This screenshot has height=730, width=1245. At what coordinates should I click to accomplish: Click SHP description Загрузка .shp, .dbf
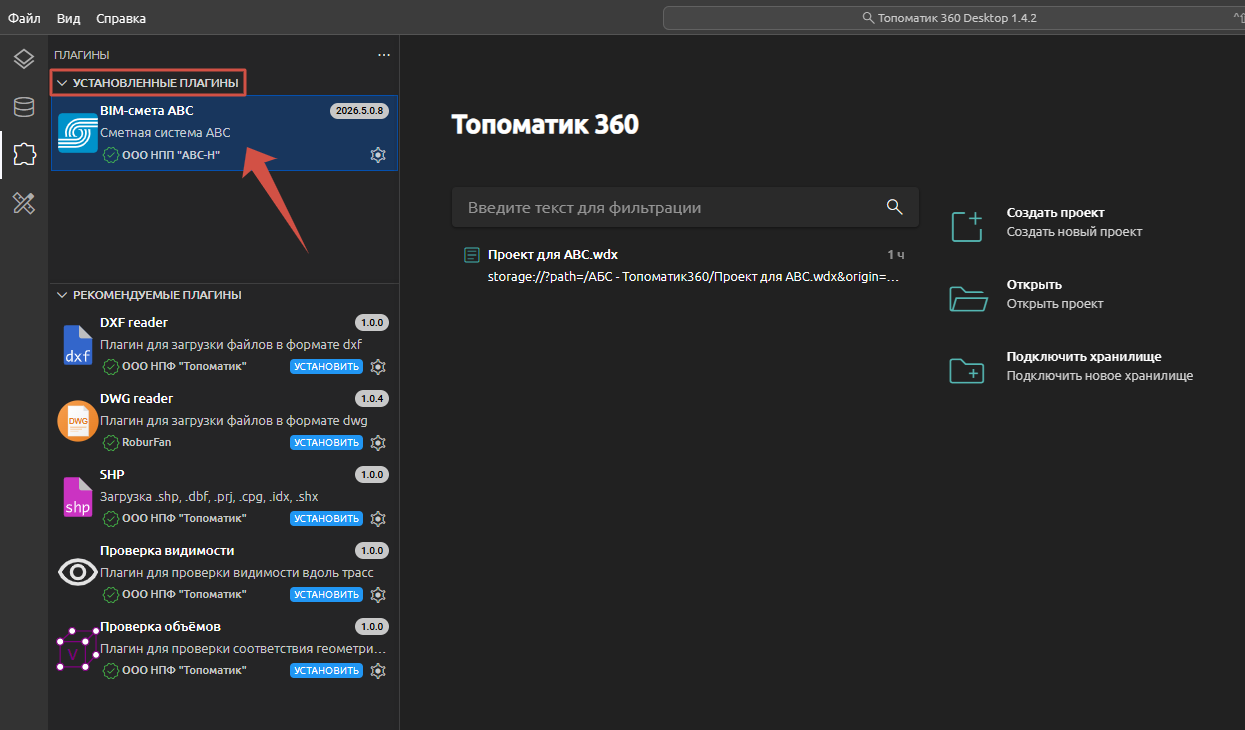click(x=209, y=497)
